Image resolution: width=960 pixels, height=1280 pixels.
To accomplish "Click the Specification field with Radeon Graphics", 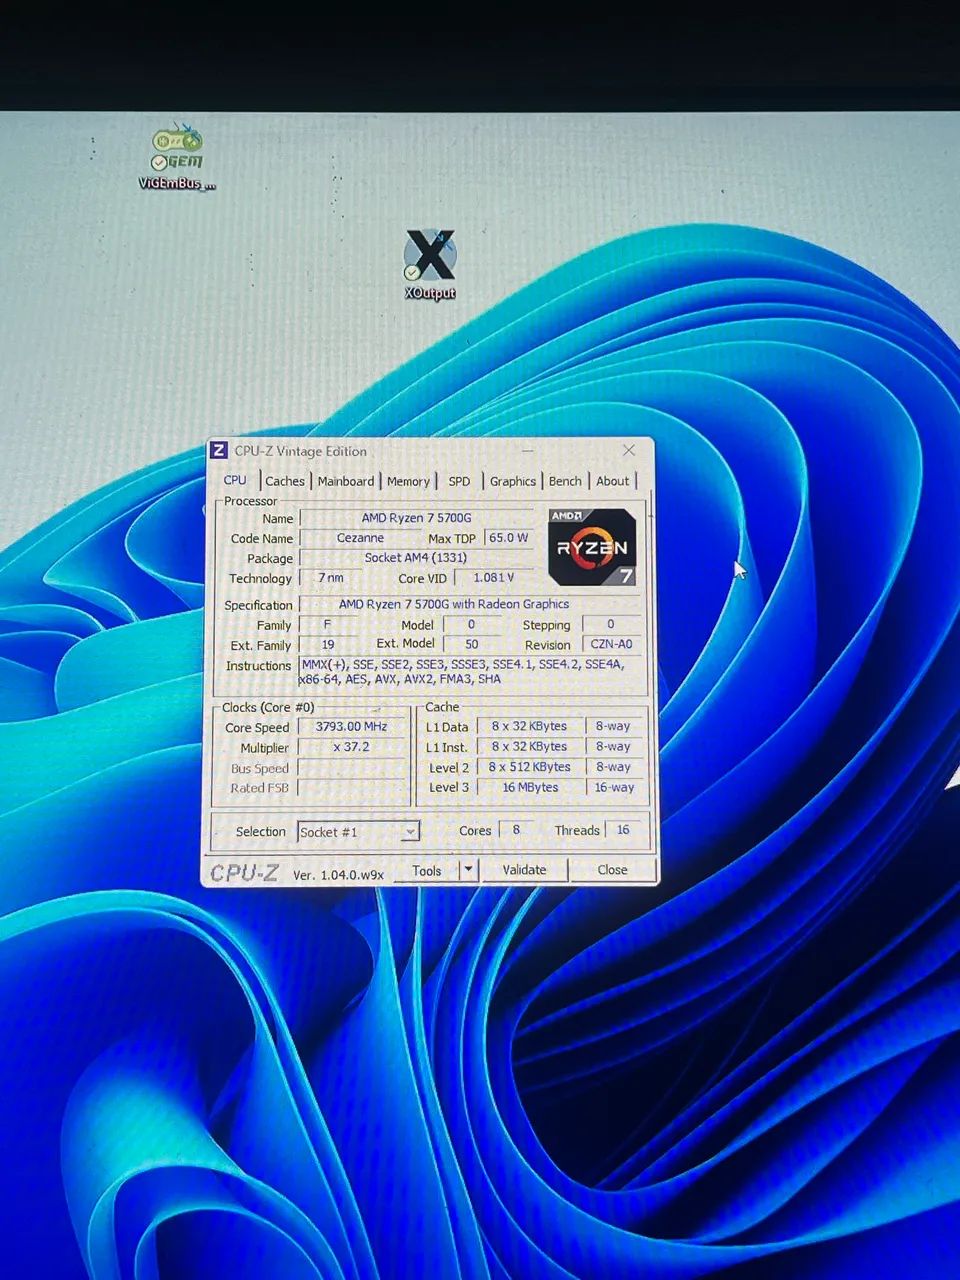I will (470, 604).
